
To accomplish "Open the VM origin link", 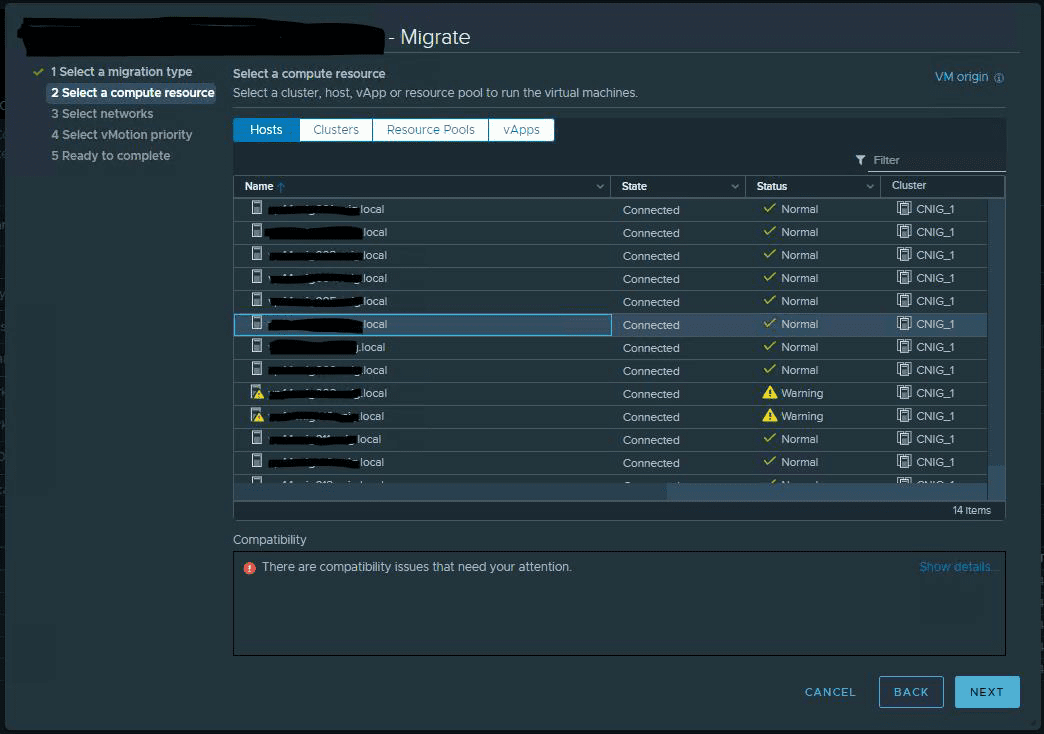I will (x=961, y=77).
